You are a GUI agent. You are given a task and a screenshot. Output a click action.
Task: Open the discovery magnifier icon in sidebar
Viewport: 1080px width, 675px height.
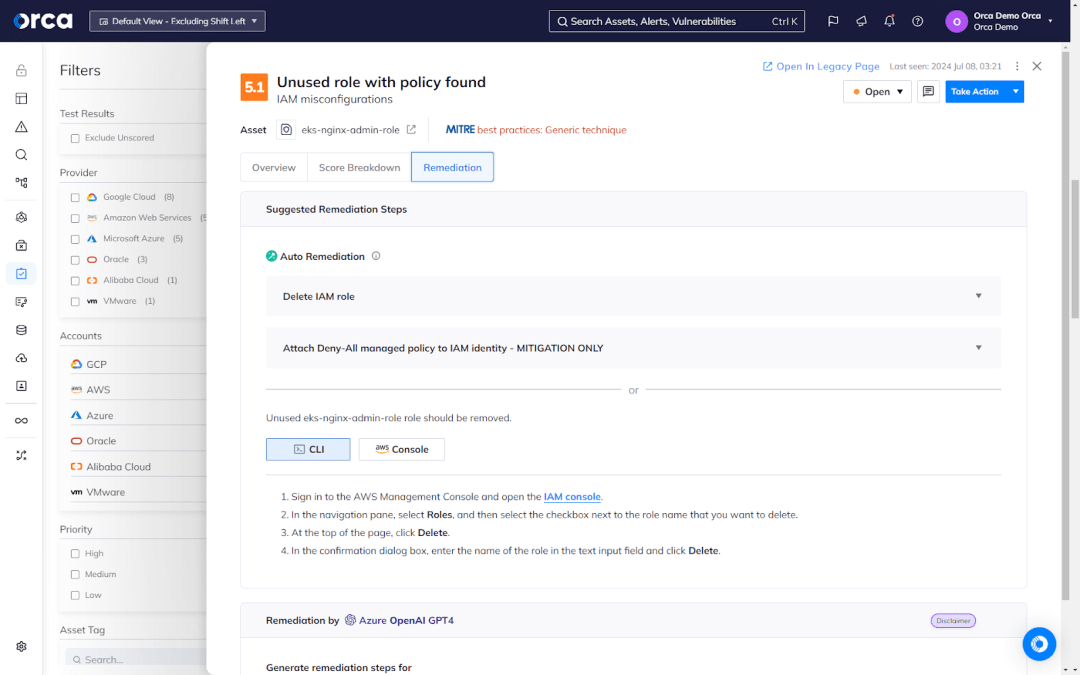tap(21, 155)
